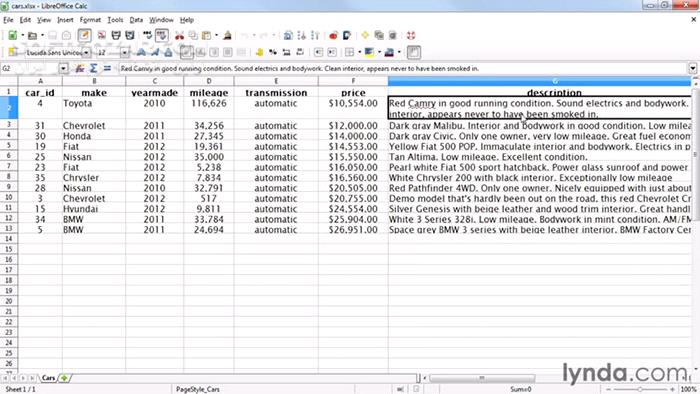Open the font size dropdown

[125, 53]
